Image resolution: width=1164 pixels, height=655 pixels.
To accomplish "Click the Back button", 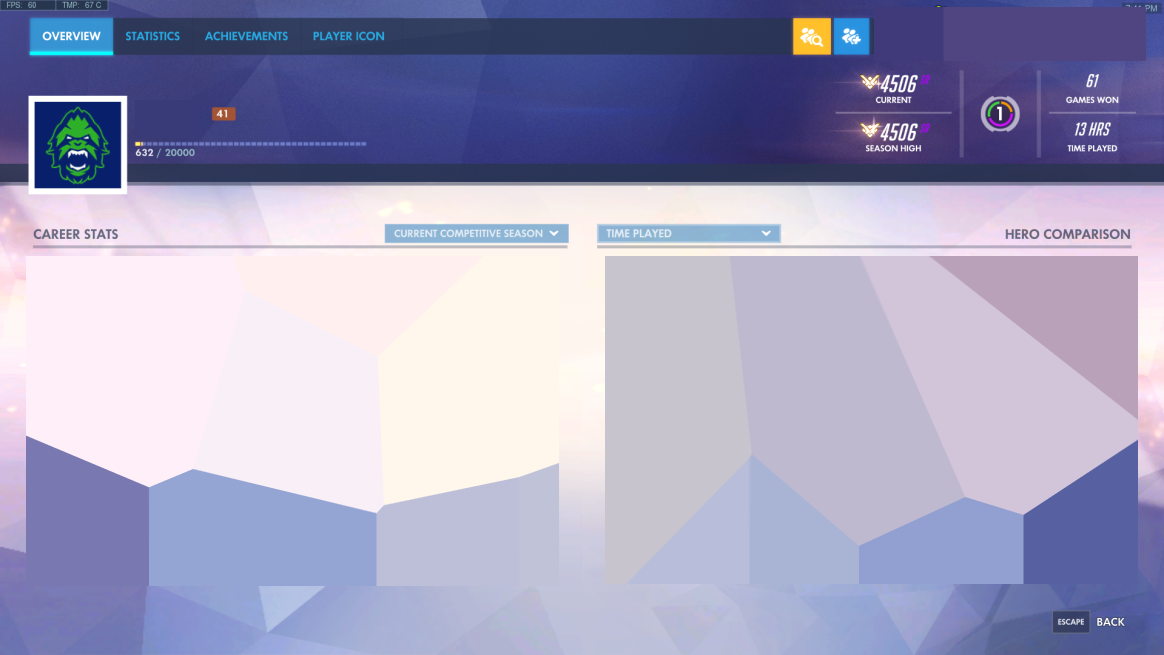I will [x=1110, y=622].
